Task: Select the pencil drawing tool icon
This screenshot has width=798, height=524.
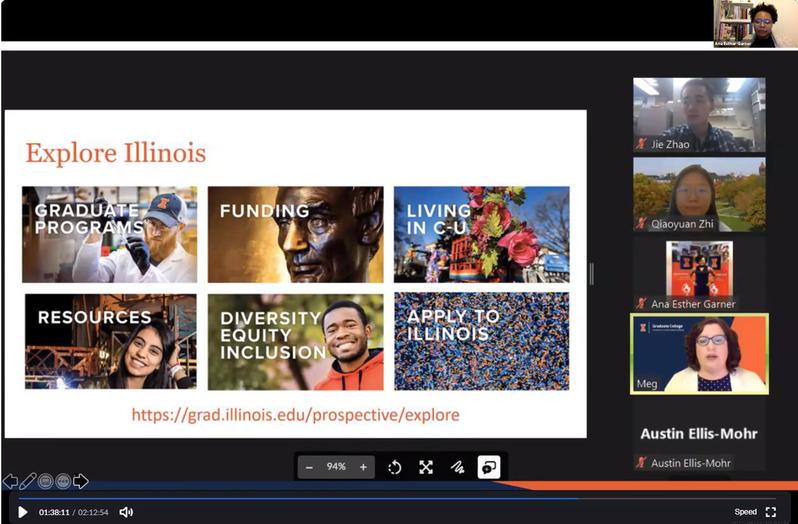Action: pyautogui.click(x=28, y=482)
